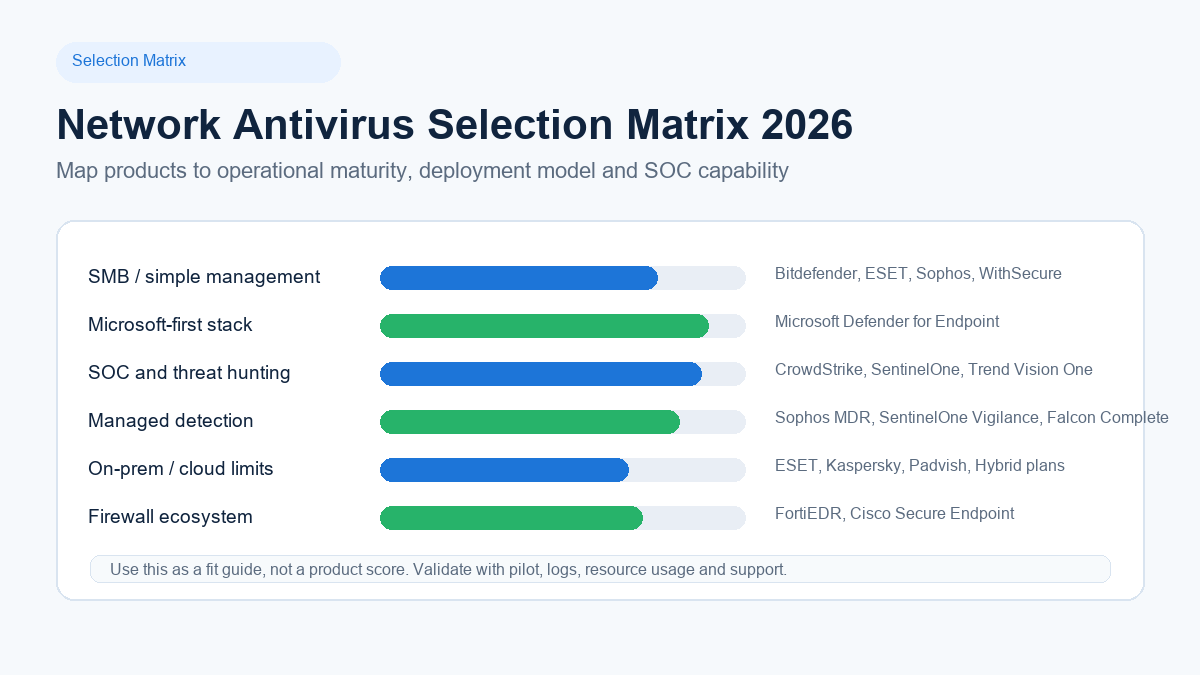Click the SMB / simple management label

point(204,277)
